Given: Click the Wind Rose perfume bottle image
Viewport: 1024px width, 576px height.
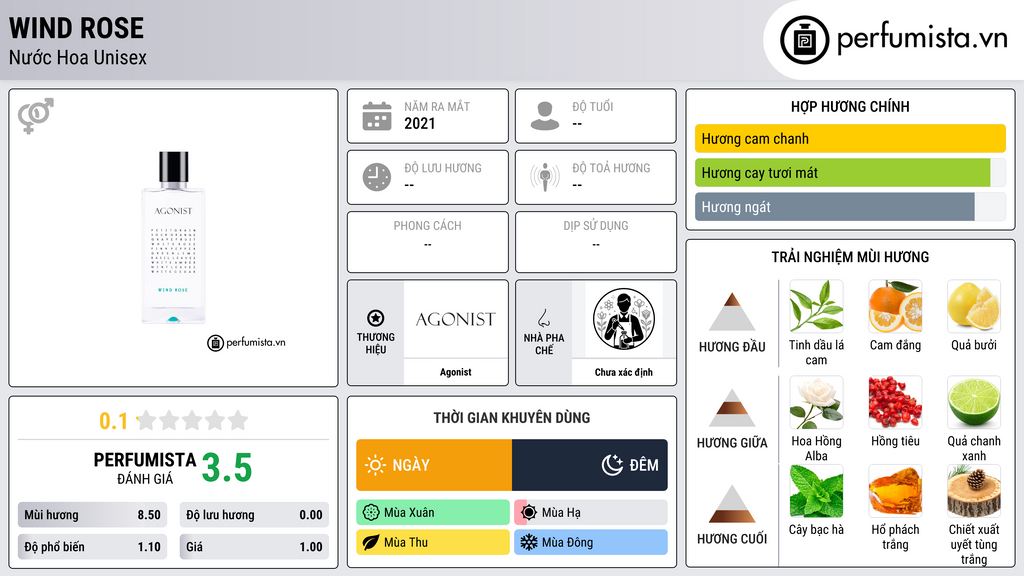Looking at the screenshot, I should 173,238.
